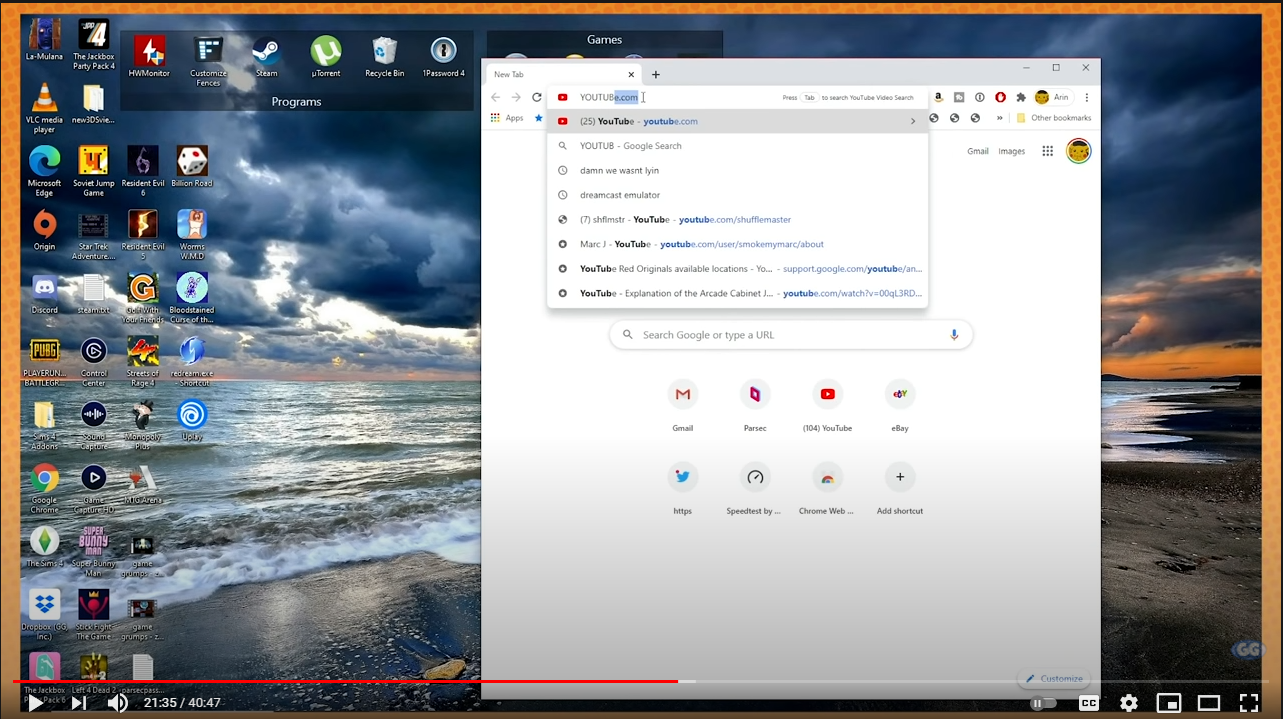Toggle closed captions
Image resolution: width=1283 pixels, height=719 pixels.
point(1089,703)
